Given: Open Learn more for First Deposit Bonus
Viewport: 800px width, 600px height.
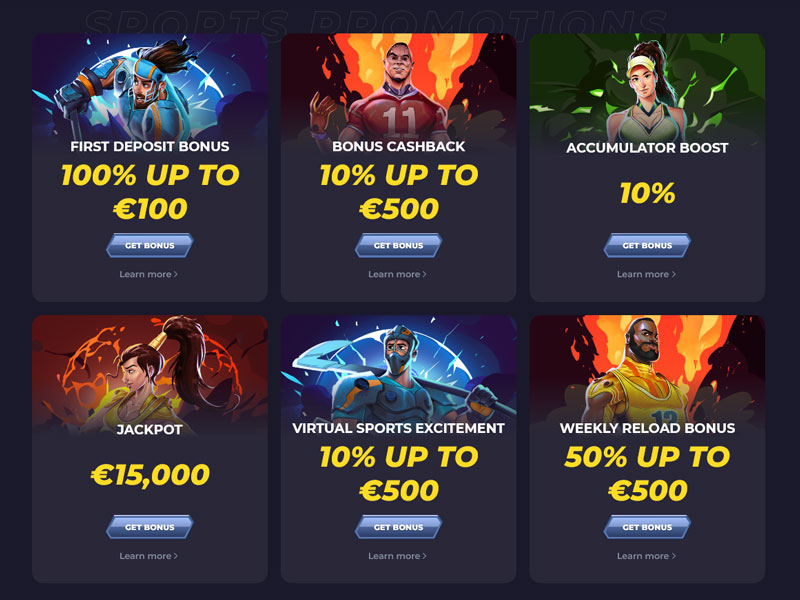Looking at the screenshot, I should 148,274.
